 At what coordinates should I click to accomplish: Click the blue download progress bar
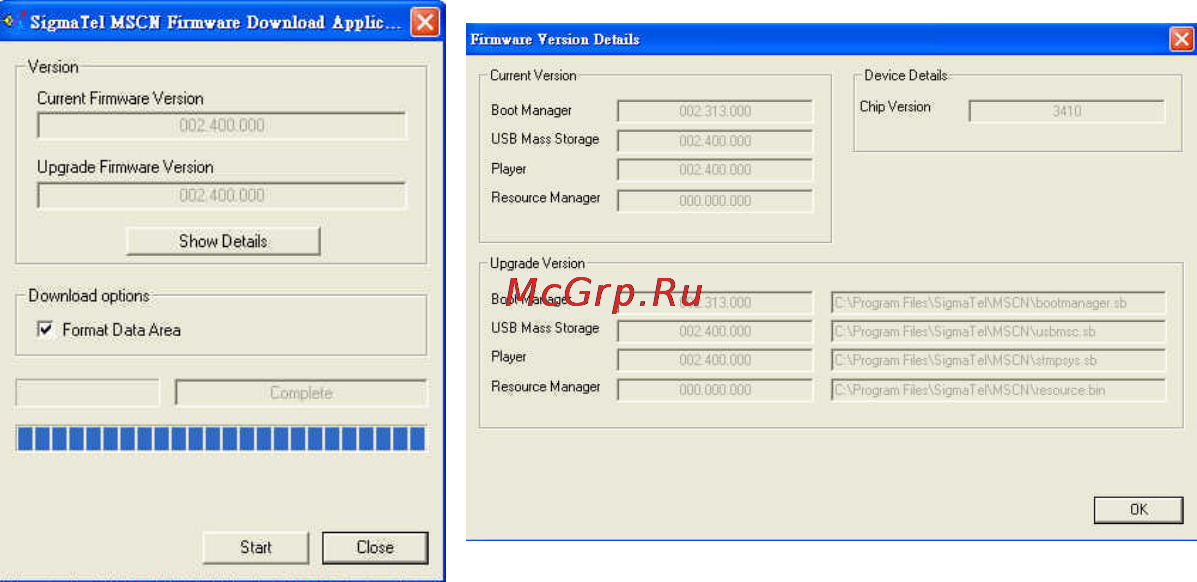pyautogui.click(x=221, y=438)
